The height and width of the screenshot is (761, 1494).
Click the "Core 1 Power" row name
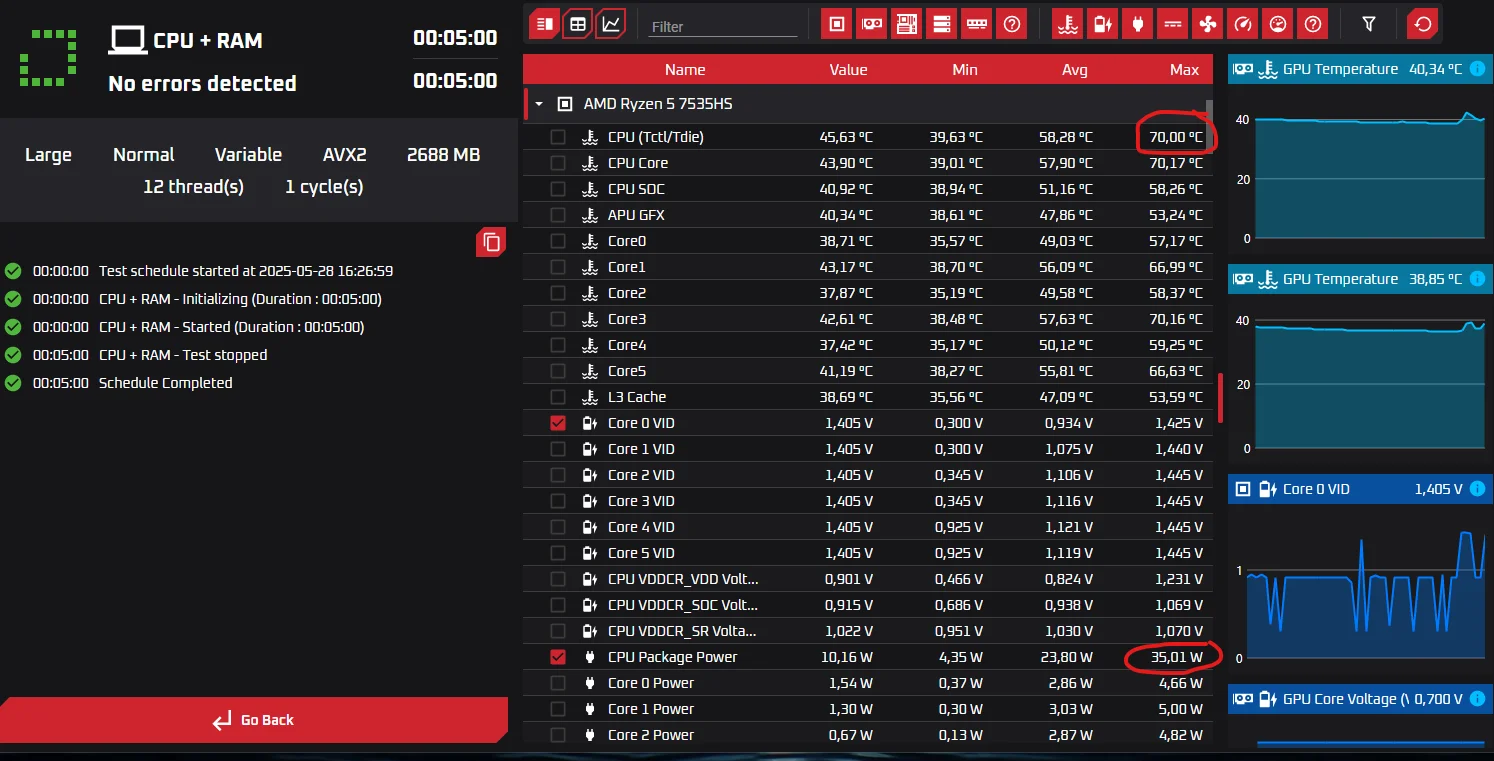pos(651,709)
